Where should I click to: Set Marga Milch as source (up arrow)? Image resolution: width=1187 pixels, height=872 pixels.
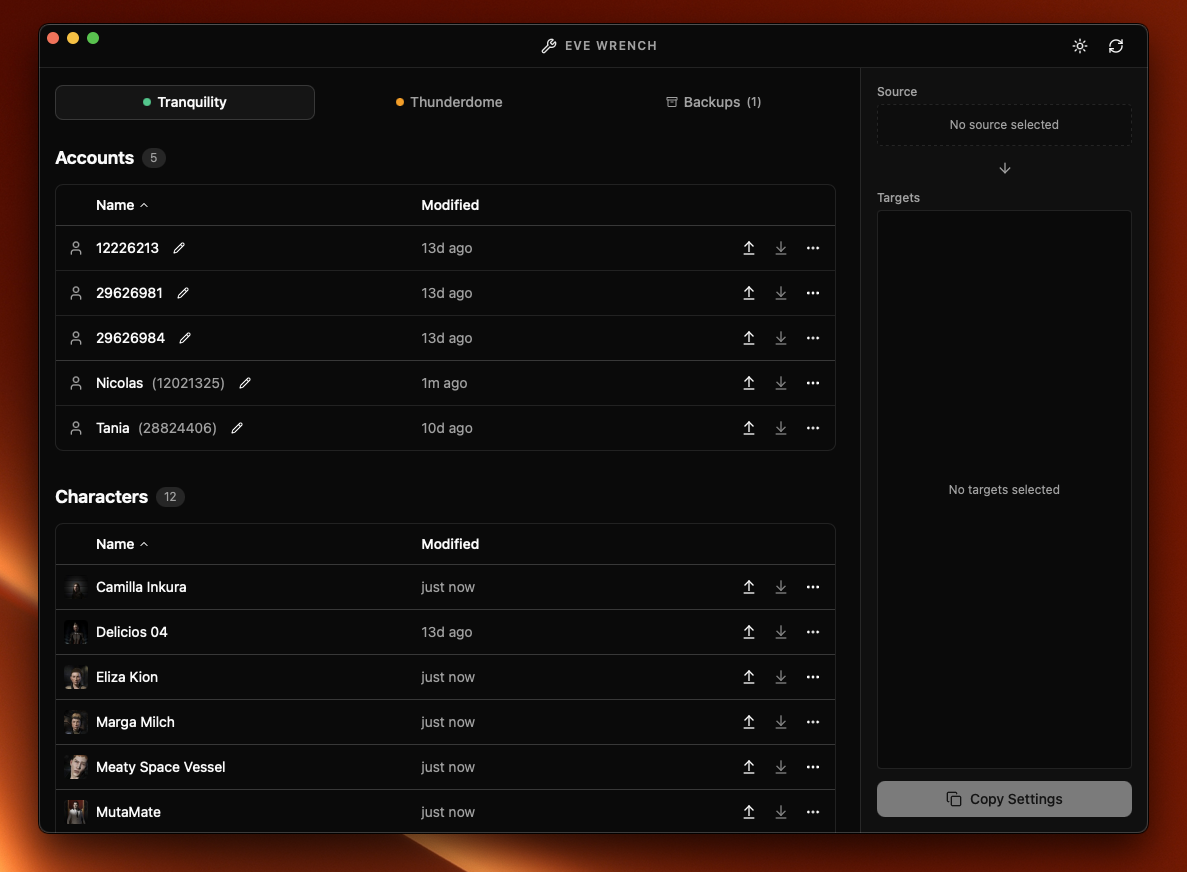[x=749, y=722]
